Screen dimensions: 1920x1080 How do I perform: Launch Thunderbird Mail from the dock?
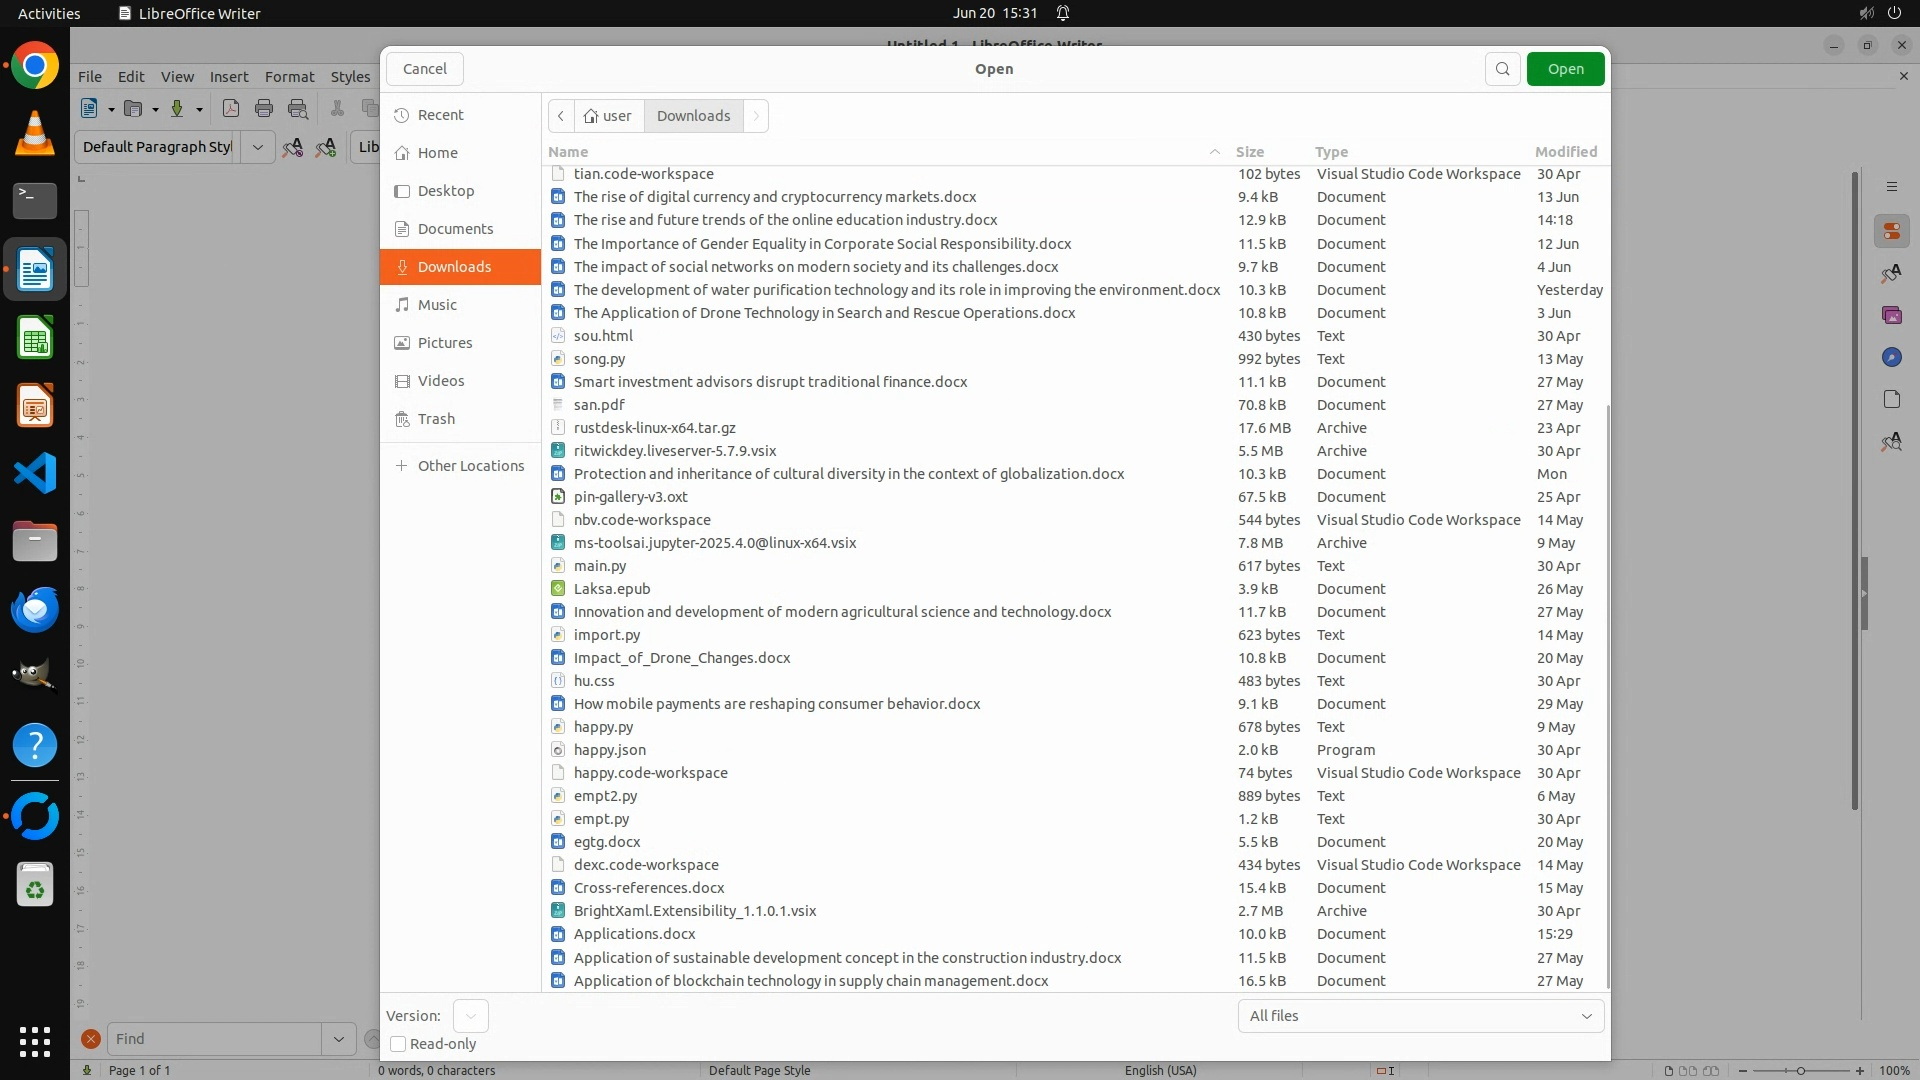tap(35, 609)
